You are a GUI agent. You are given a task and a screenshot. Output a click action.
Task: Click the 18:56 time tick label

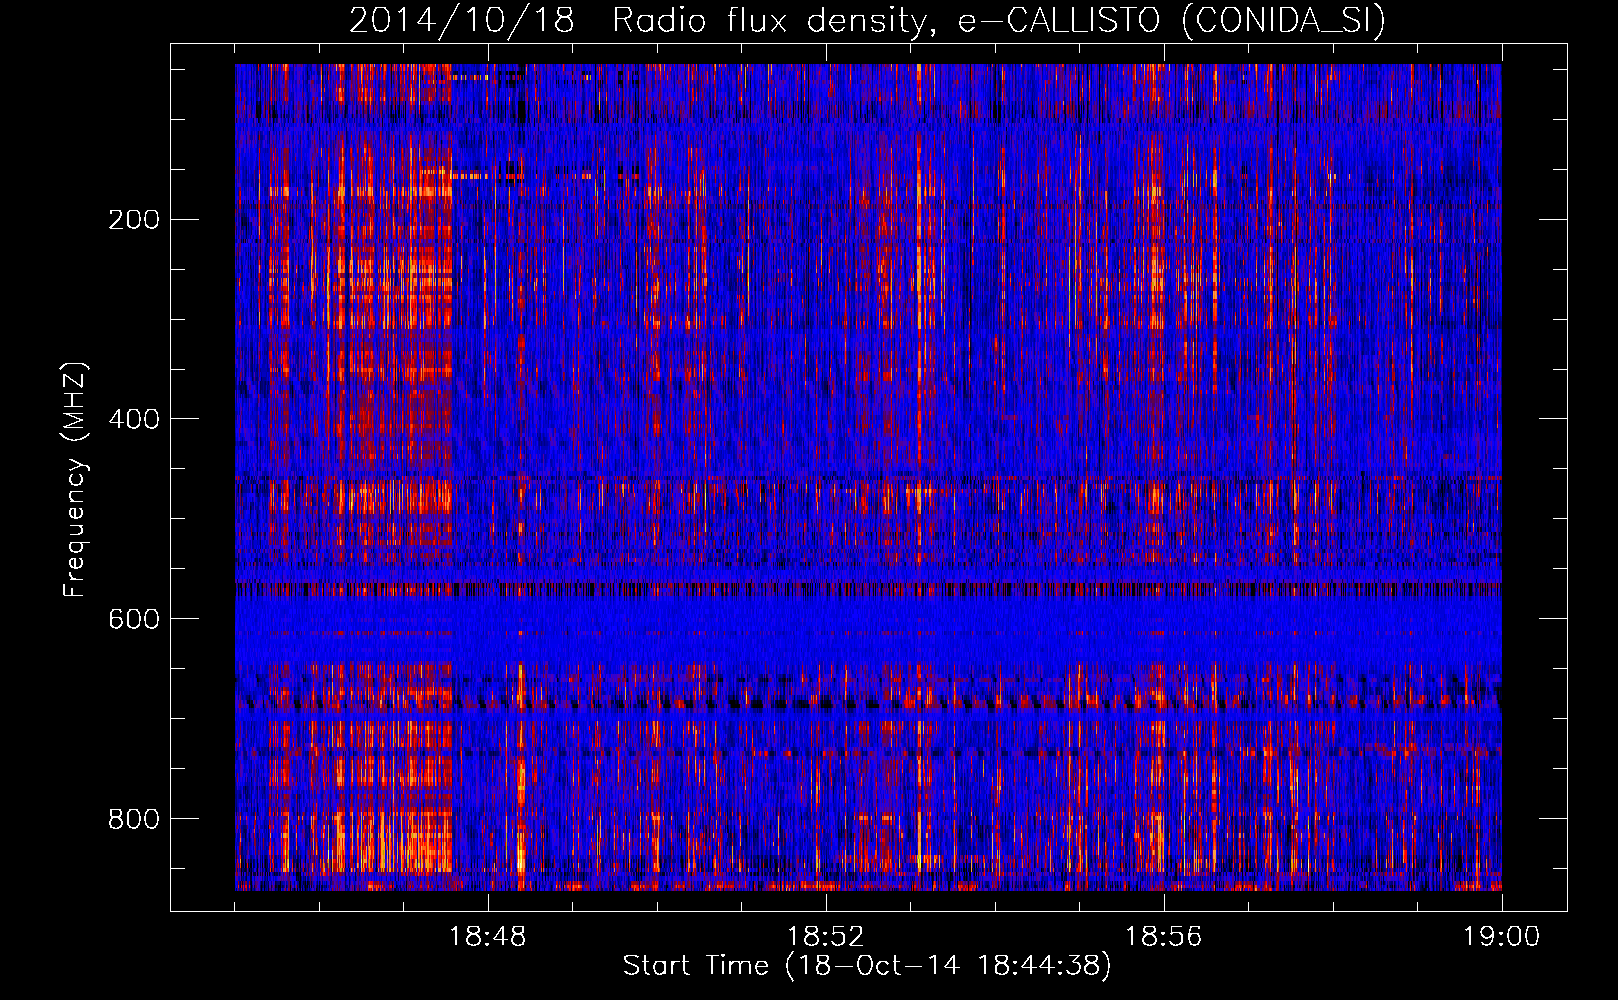pos(1164,937)
